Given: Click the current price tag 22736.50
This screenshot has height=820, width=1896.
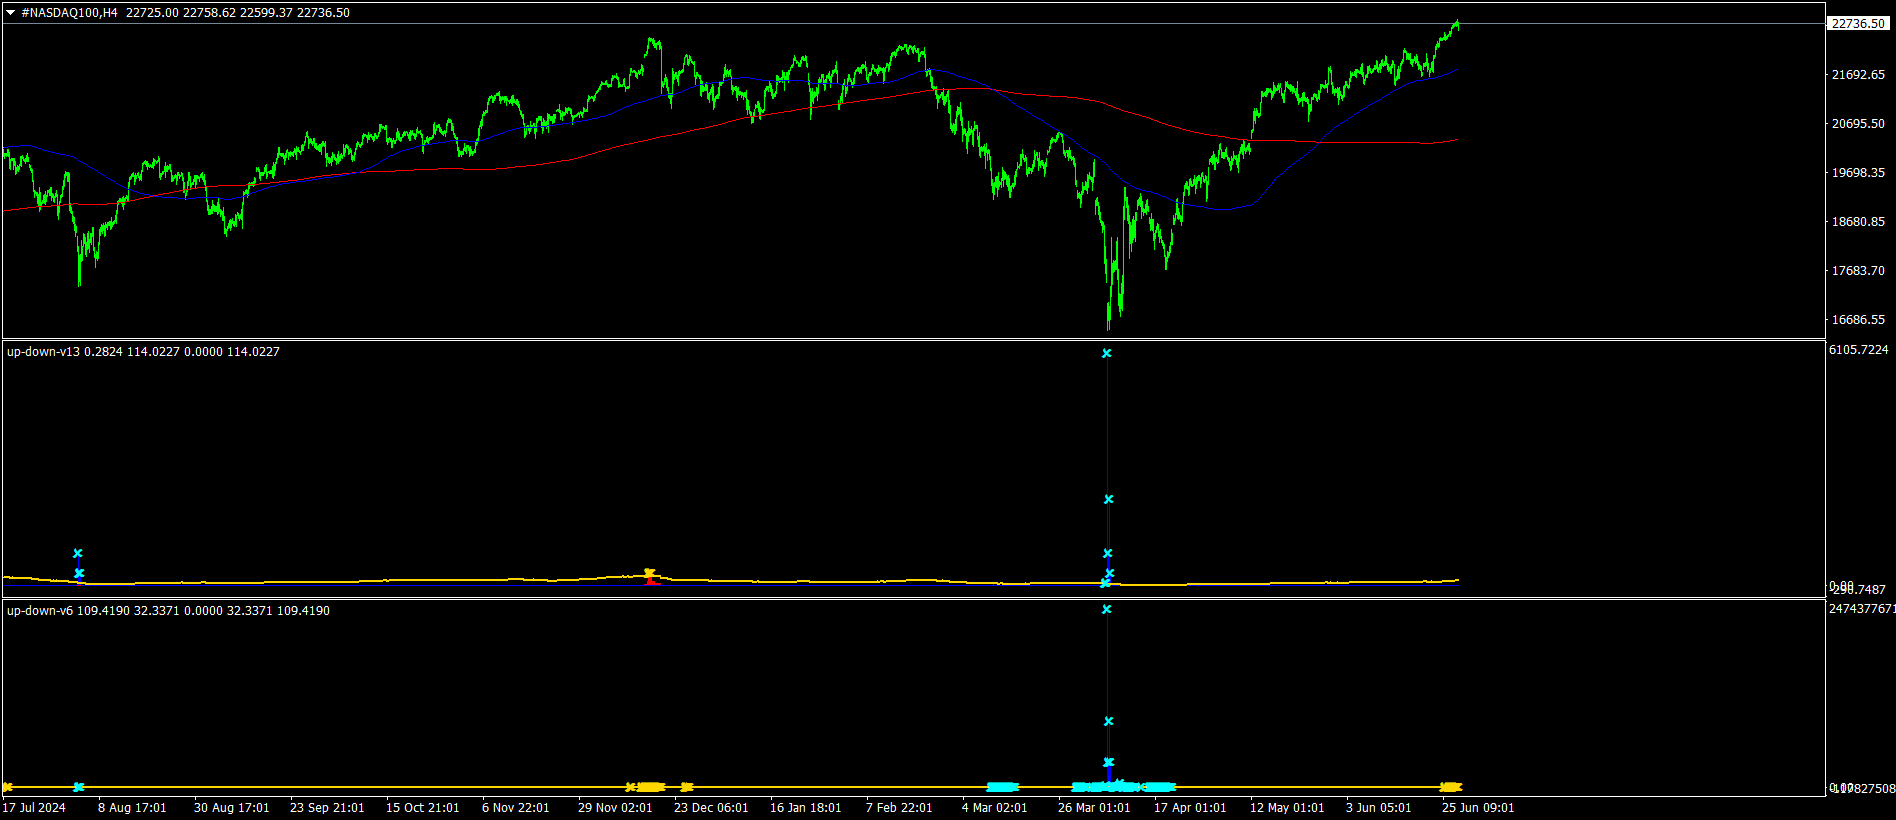Looking at the screenshot, I should (1857, 24).
